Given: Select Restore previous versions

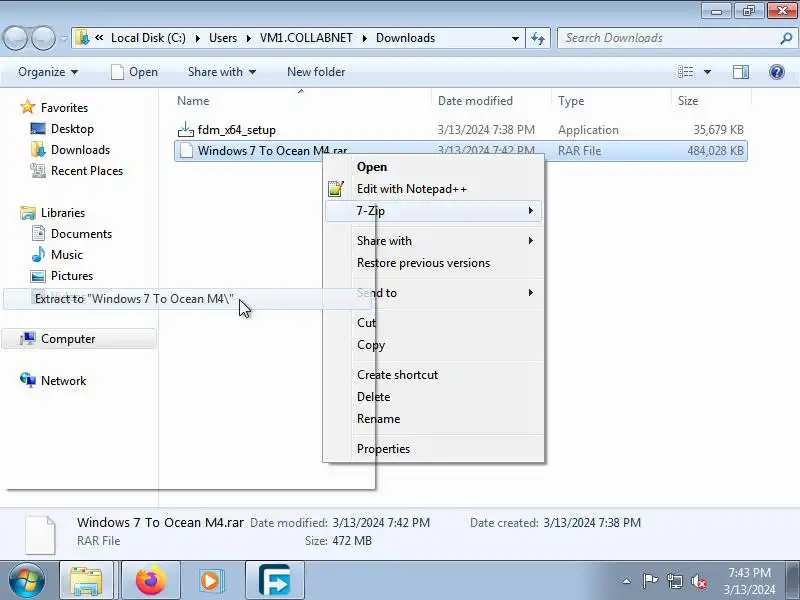Looking at the screenshot, I should point(433,263).
